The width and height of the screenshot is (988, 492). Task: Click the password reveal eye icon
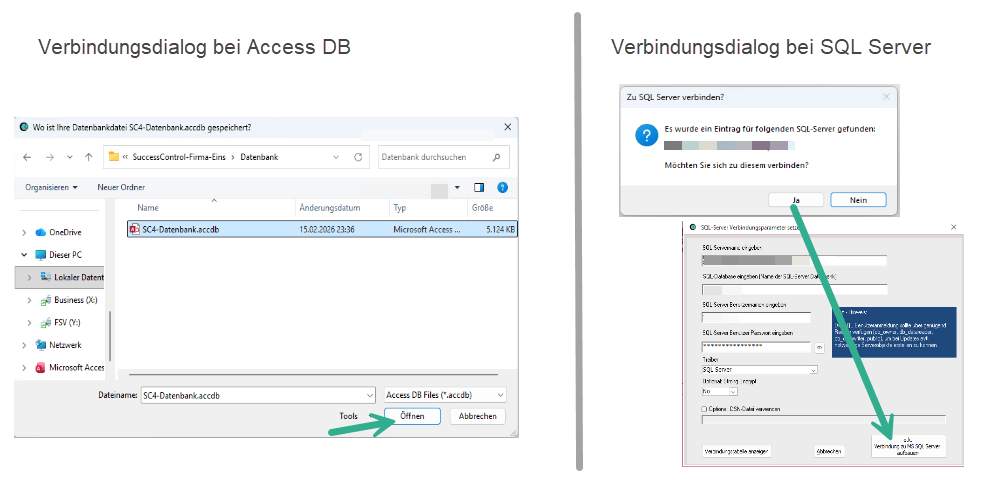pyautogui.click(x=820, y=347)
